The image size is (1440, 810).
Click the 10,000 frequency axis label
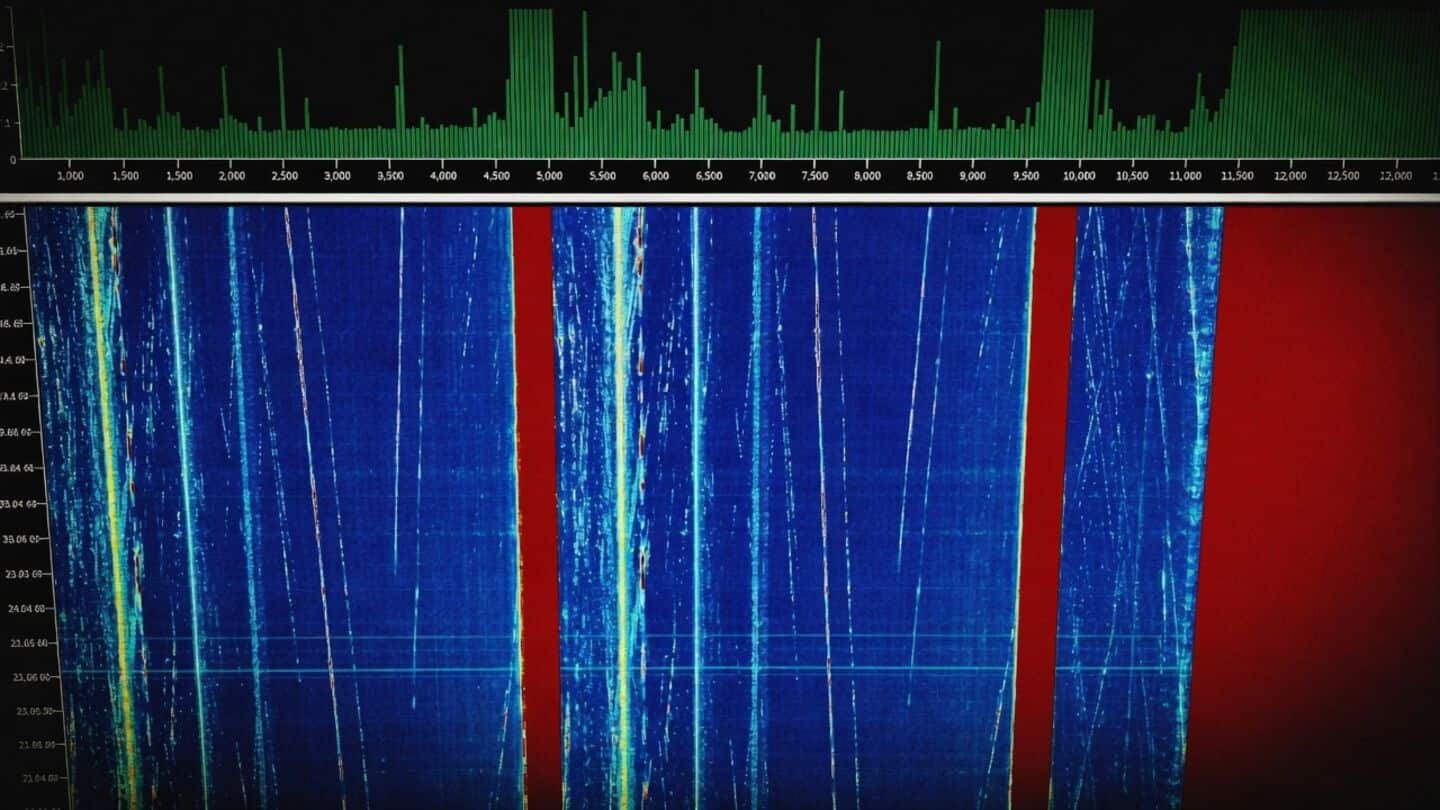pos(1078,176)
